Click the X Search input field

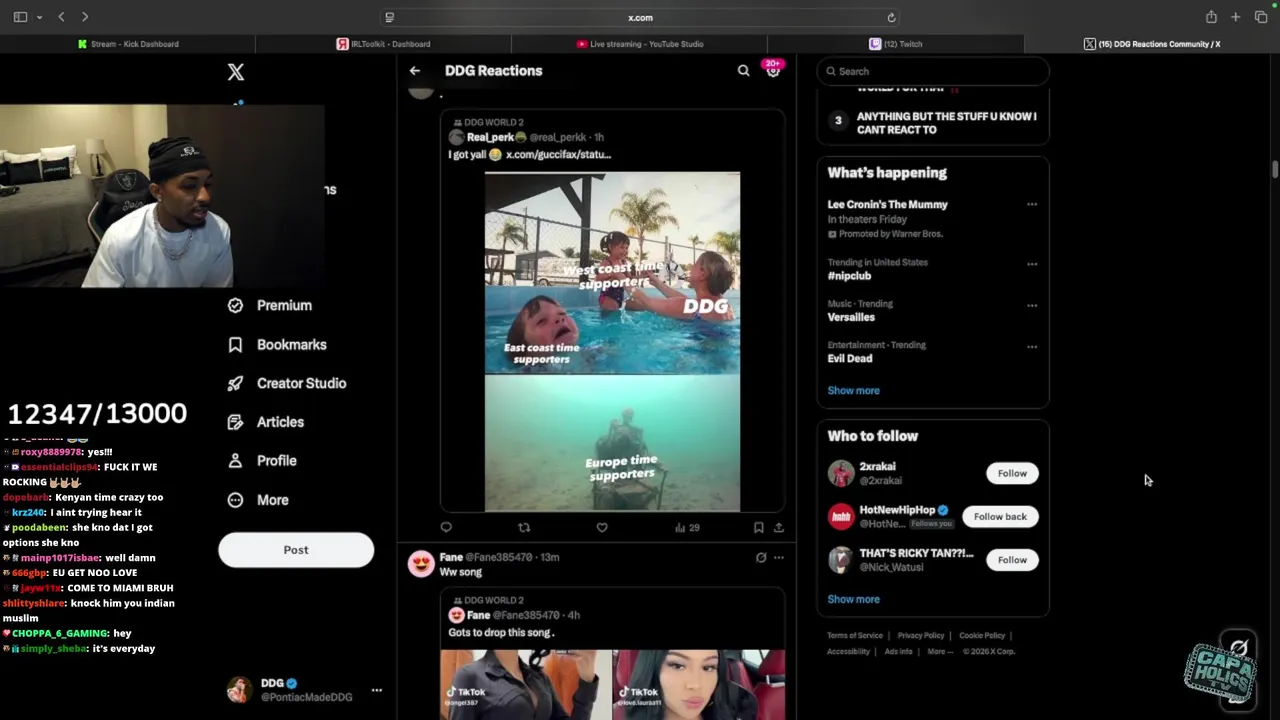click(933, 71)
